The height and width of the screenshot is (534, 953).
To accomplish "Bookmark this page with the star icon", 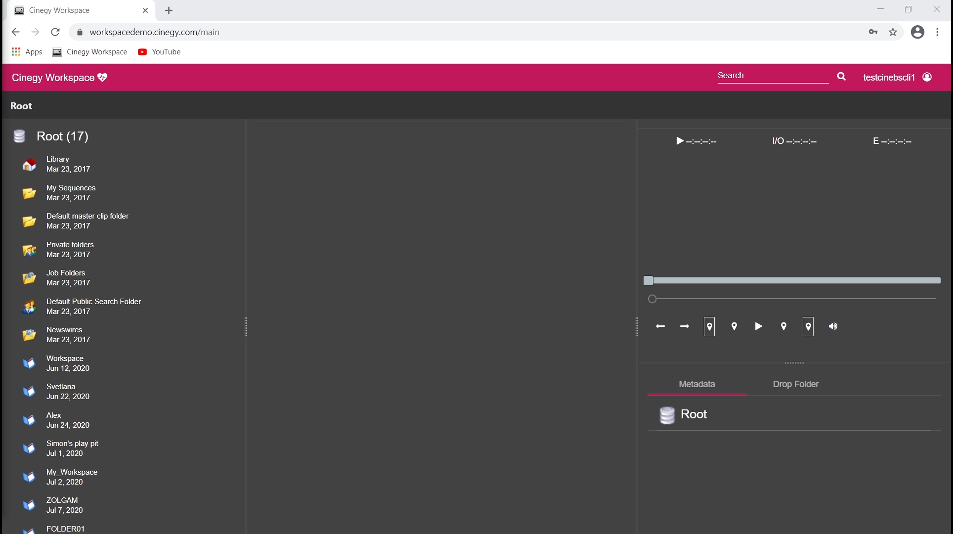I will click(x=892, y=32).
